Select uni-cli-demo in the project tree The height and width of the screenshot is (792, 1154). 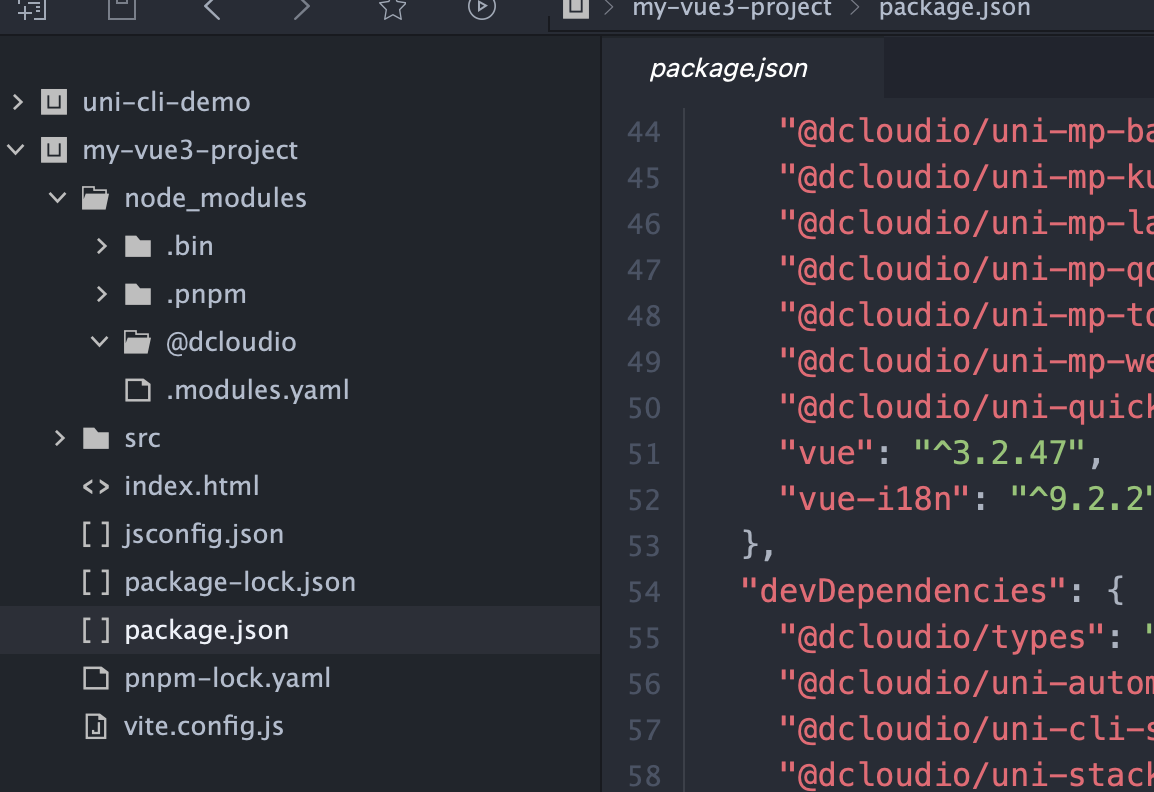click(166, 102)
